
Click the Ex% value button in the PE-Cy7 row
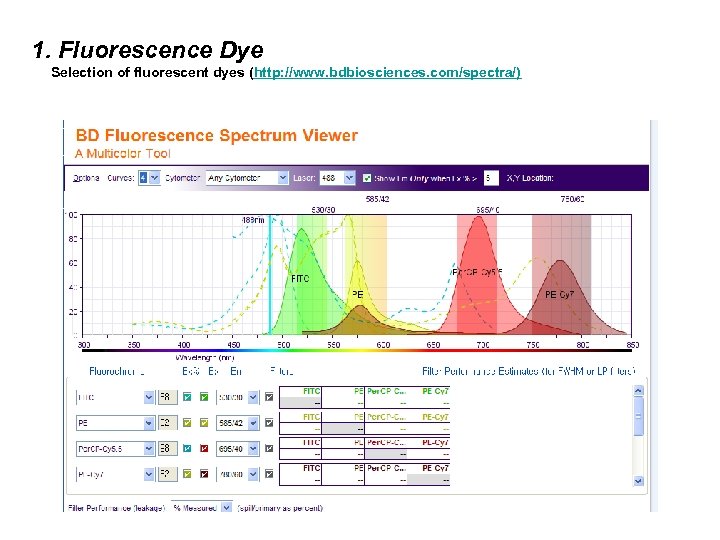click(x=167, y=474)
